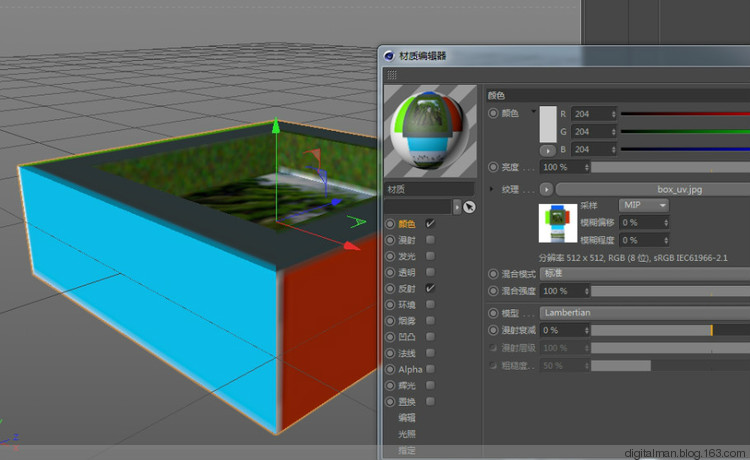
Task: Disable the 反射 (Reflection) channel checkbox
Action: point(430,288)
